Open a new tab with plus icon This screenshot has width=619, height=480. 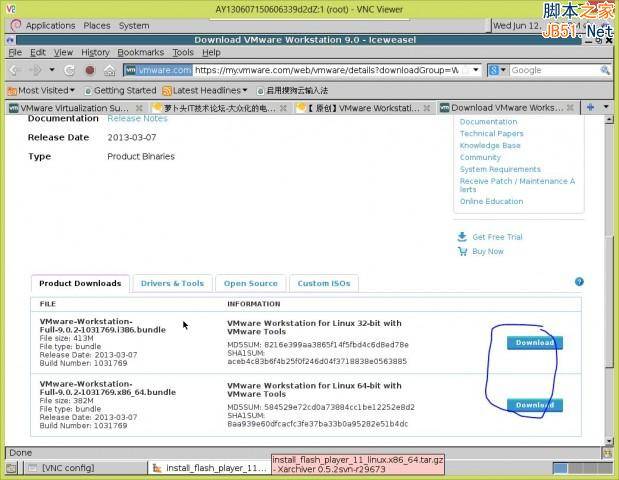pyautogui.click(x=591, y=107)
